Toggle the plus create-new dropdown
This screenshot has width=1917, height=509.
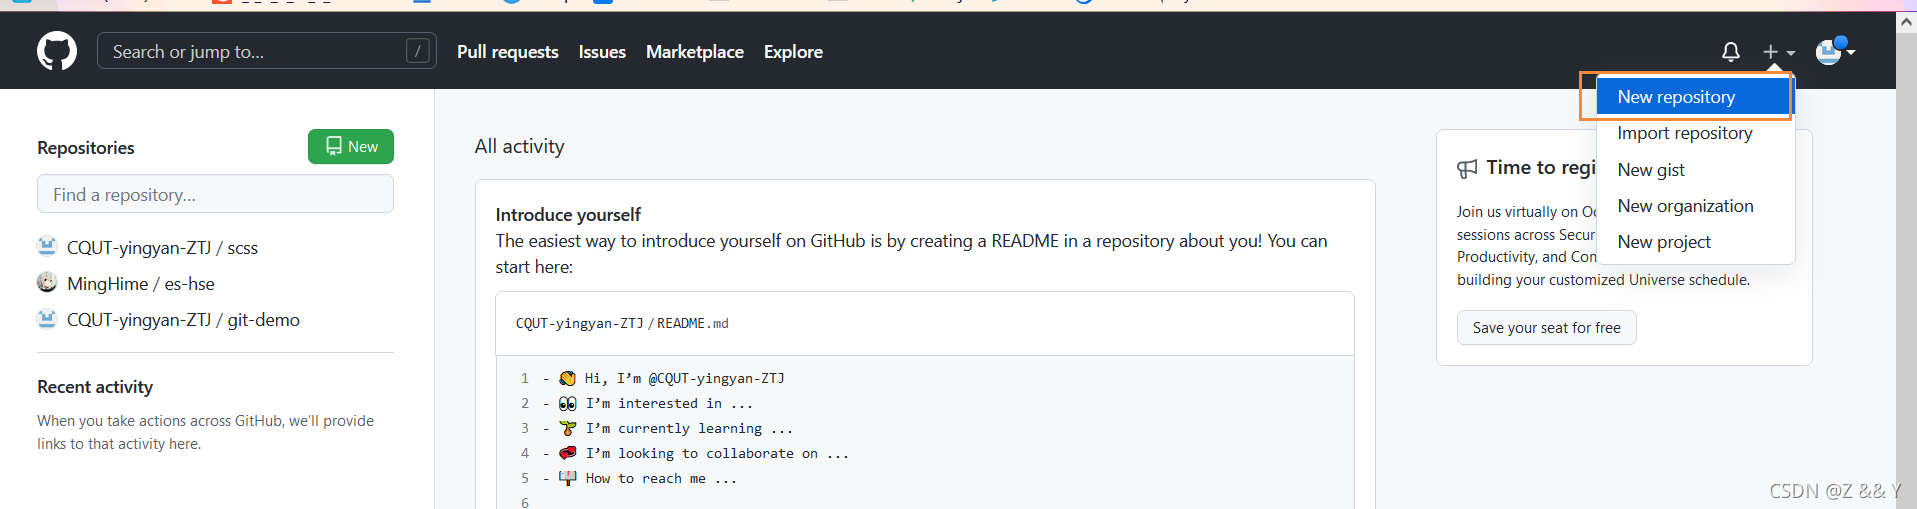1779,52
